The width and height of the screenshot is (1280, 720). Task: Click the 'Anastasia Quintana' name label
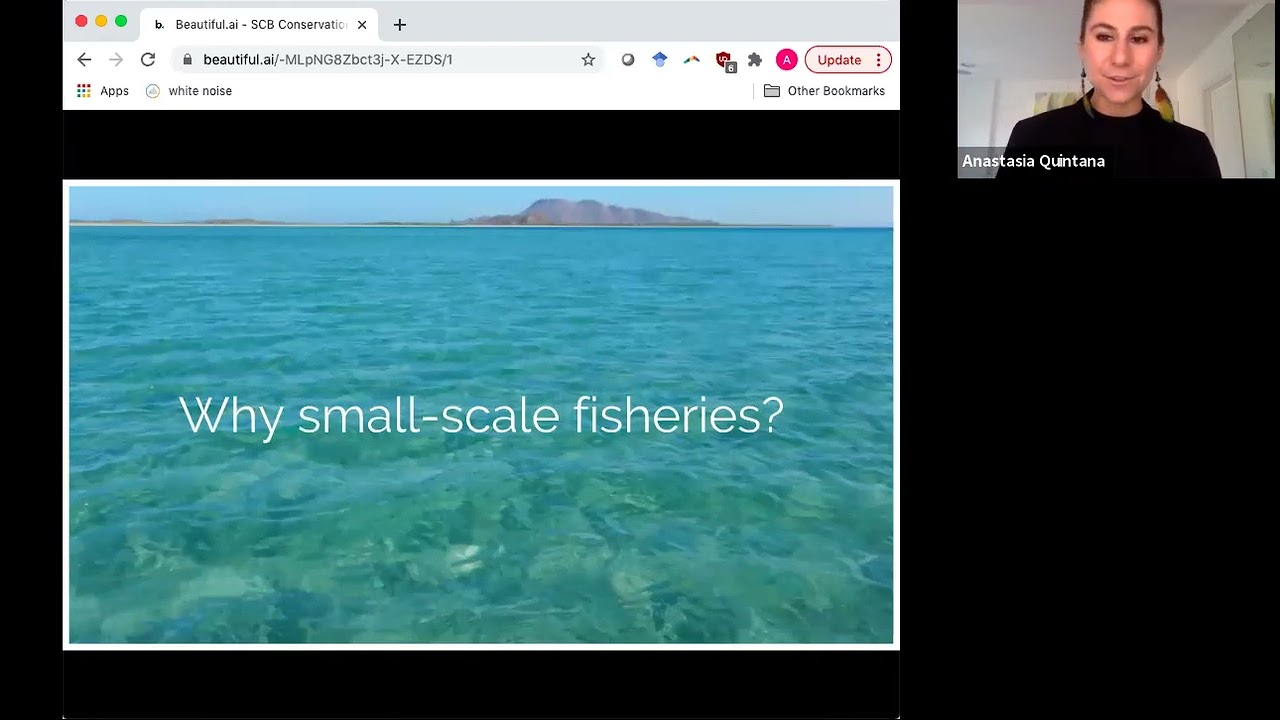coord(1033,161)
